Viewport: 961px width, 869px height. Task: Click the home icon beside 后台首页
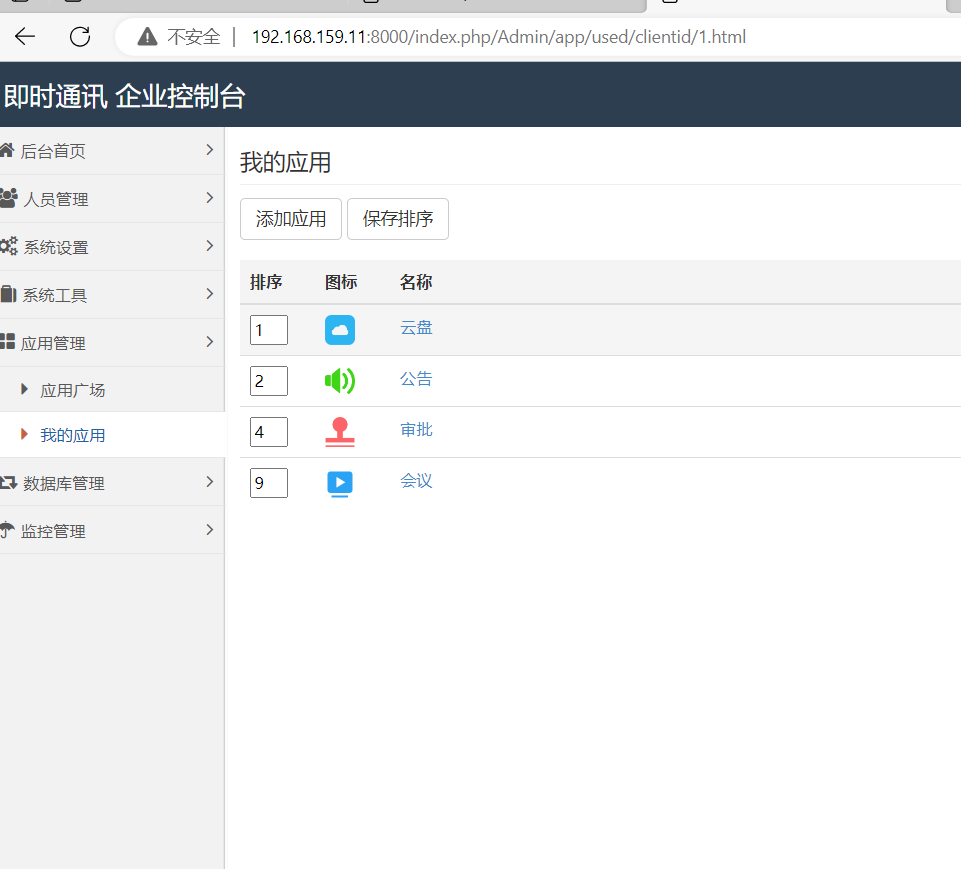[9, 150]
